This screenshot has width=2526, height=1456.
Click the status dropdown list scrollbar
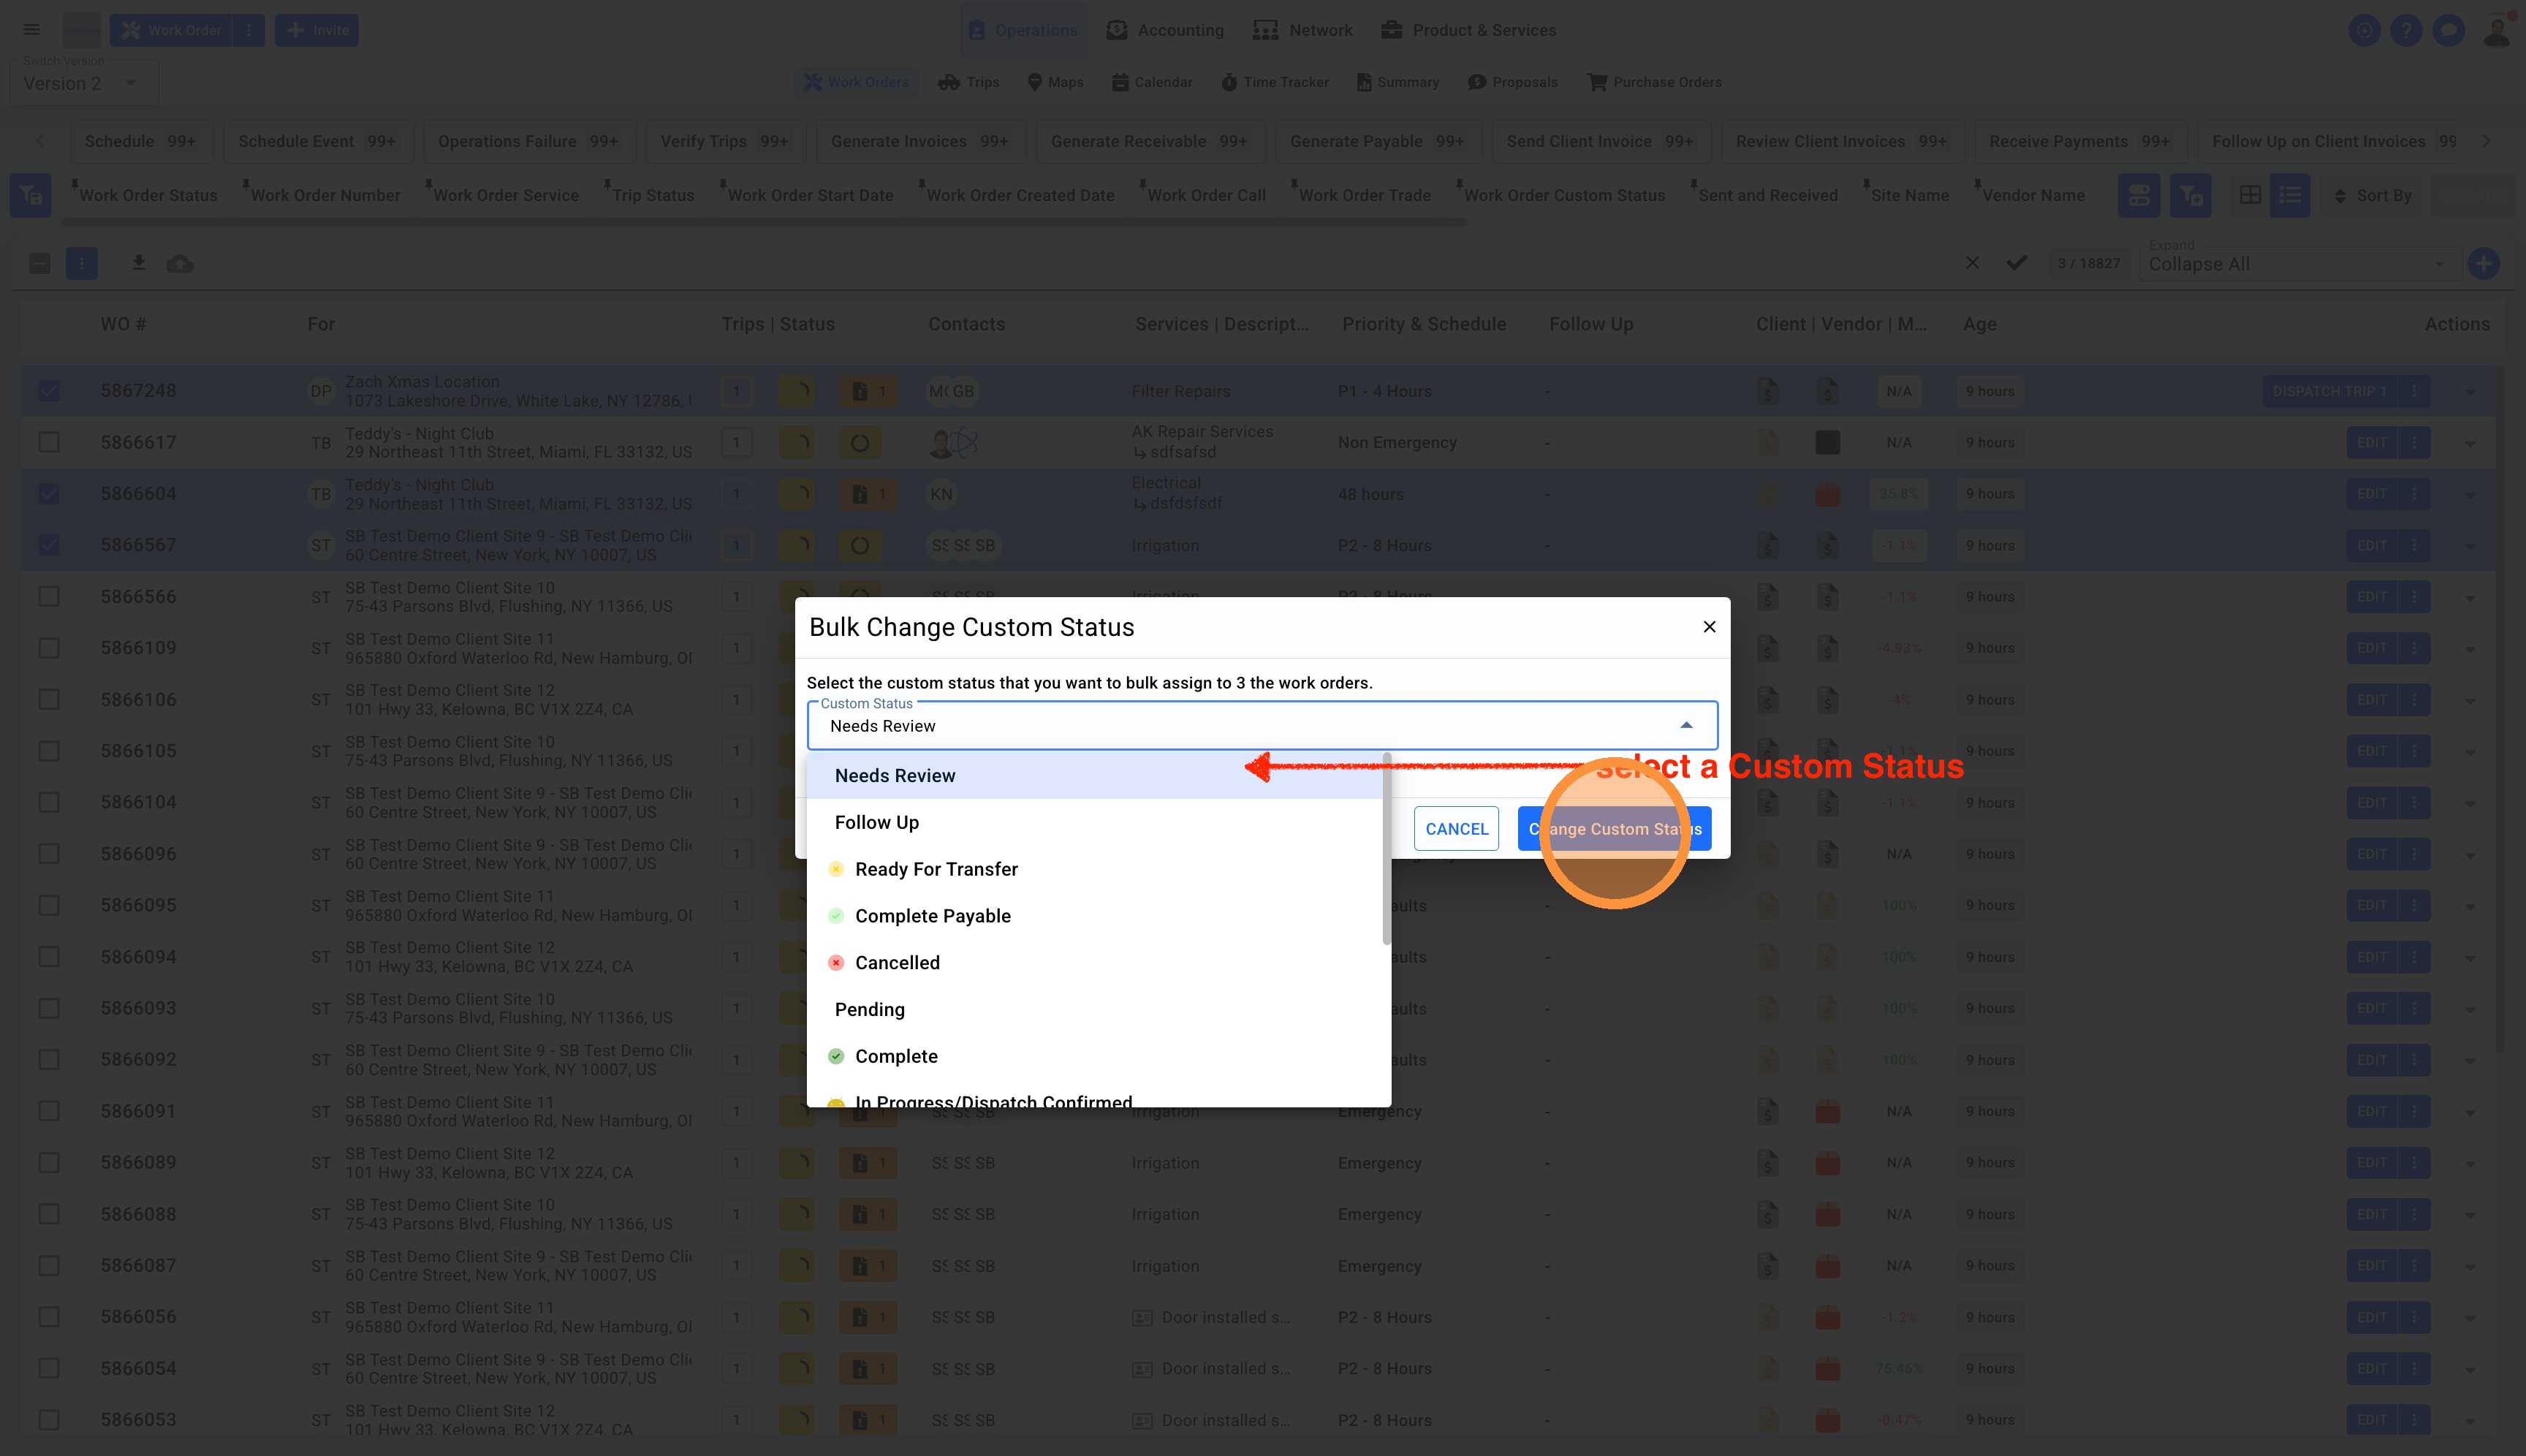pyautogui.click(x=1387, y=850)
